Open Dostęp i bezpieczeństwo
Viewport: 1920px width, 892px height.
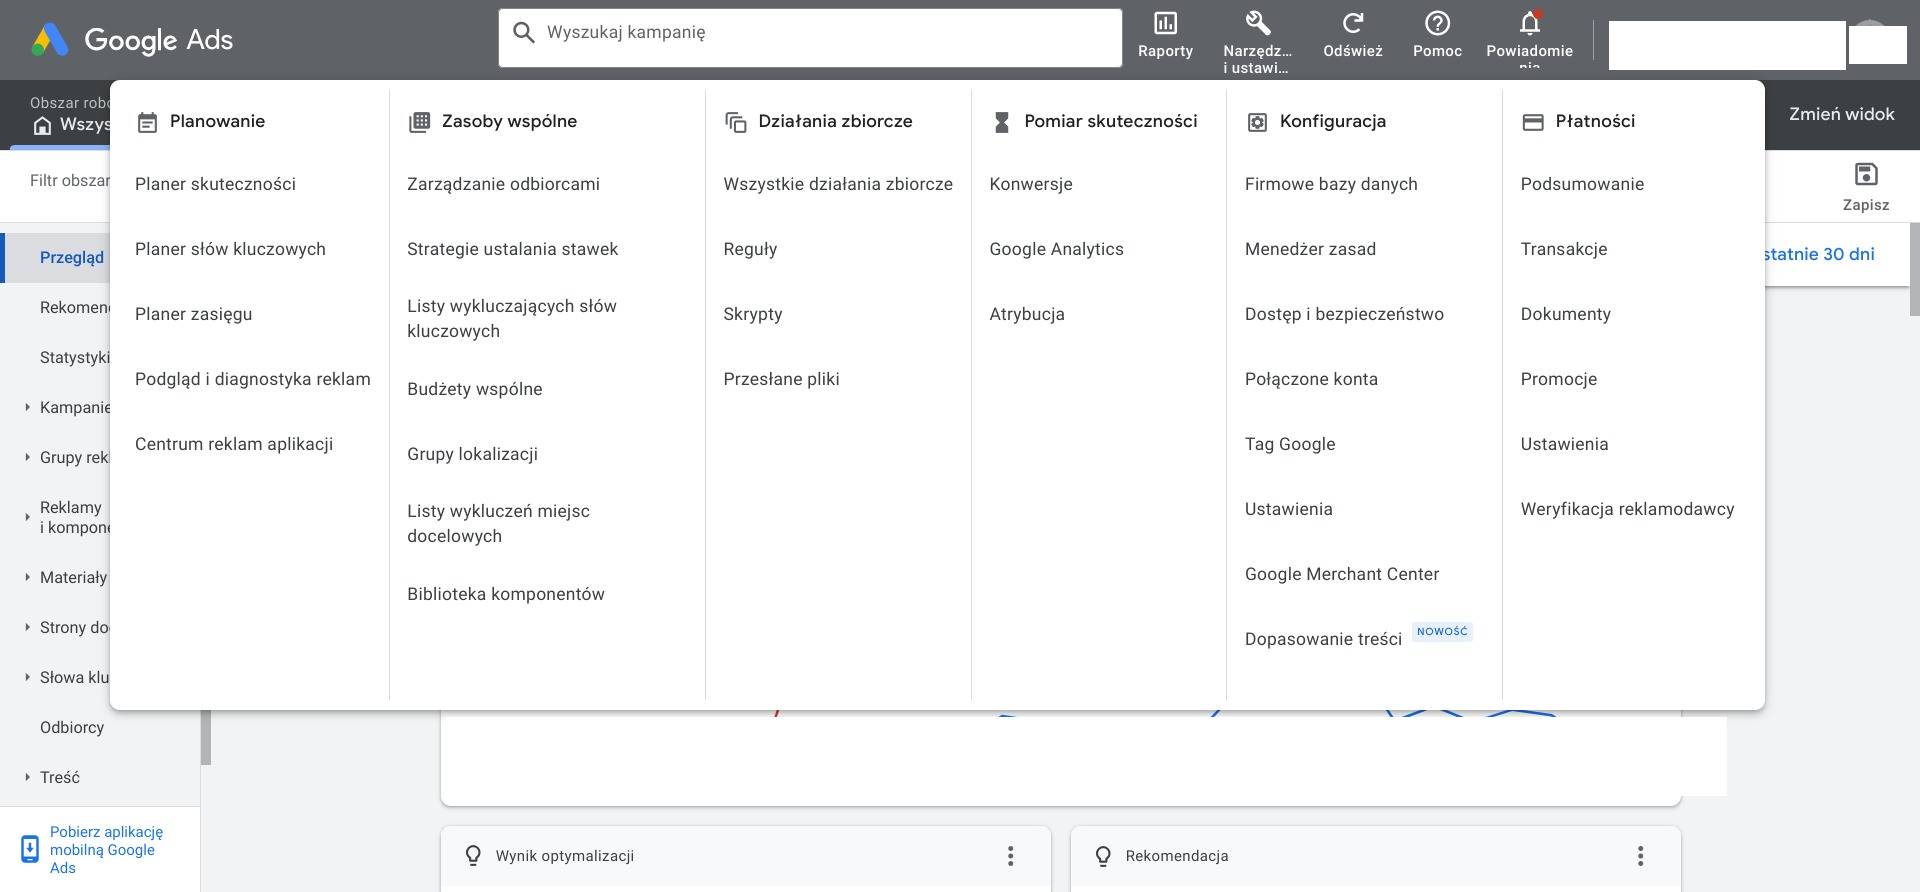point(1344,314)
